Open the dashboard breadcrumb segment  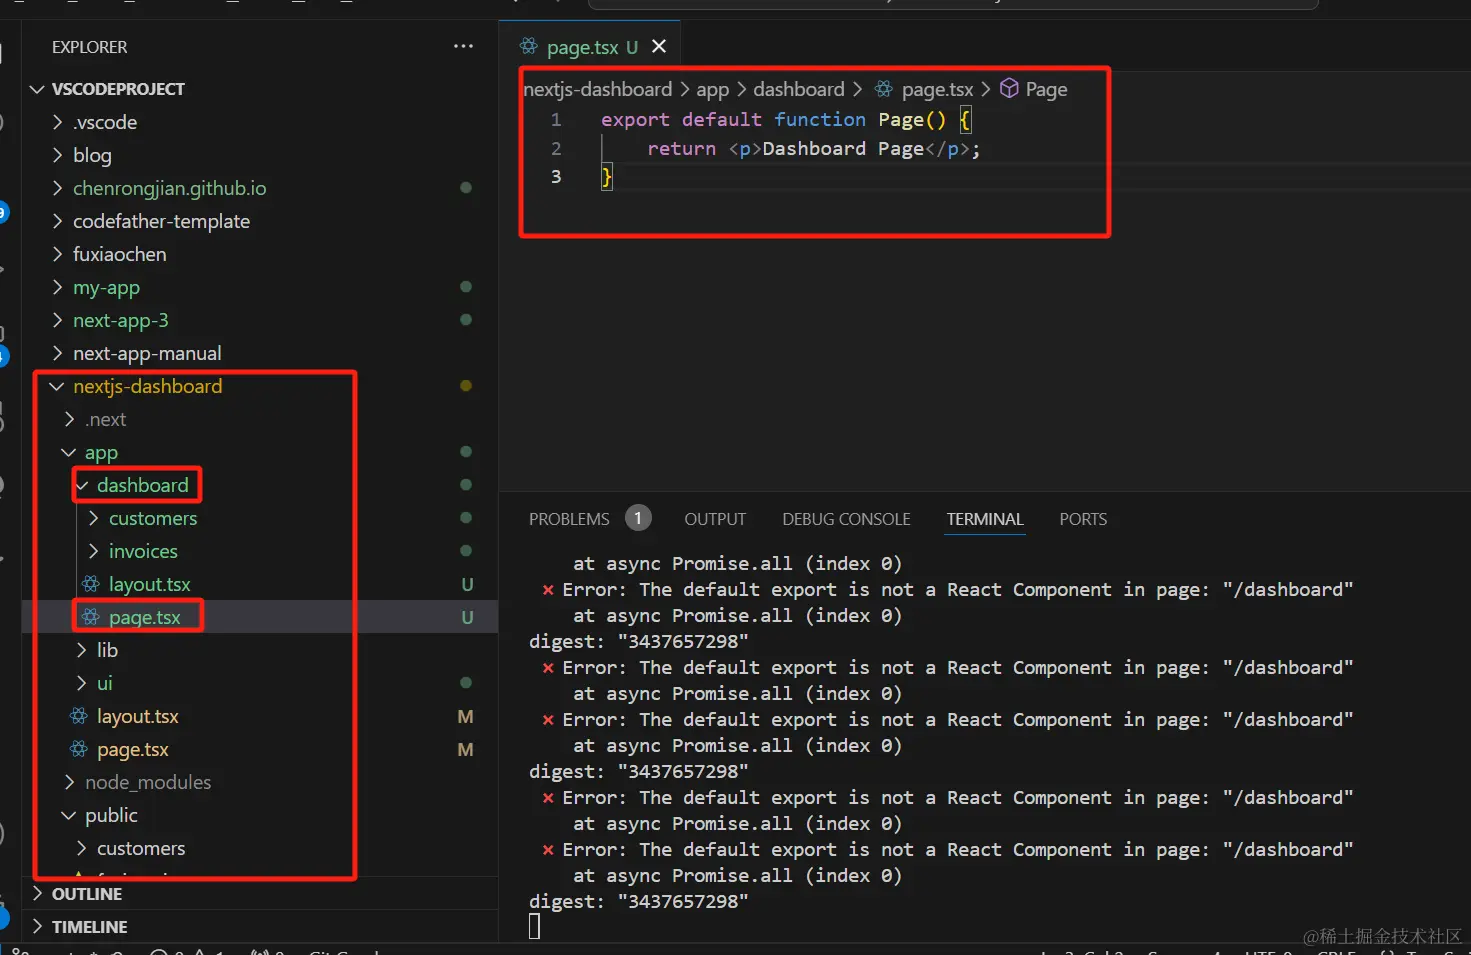[x=799, y=89]
